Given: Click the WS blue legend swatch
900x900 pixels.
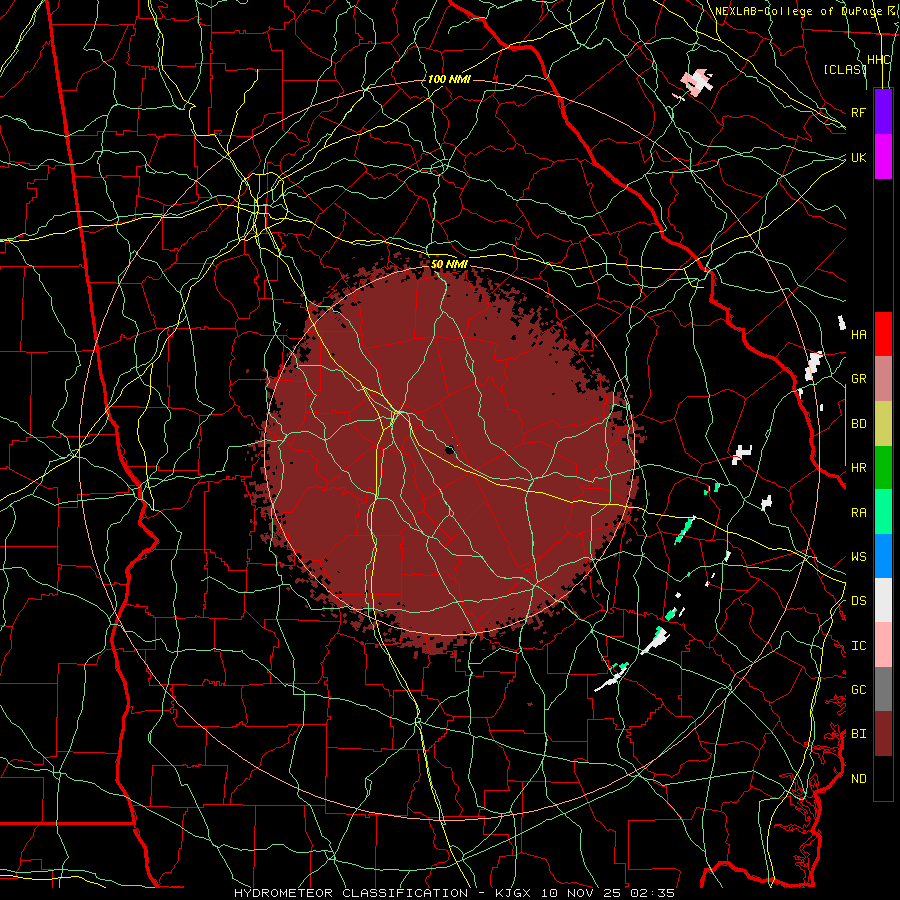Looking at the screenshot, I should (x=883, y=556).
